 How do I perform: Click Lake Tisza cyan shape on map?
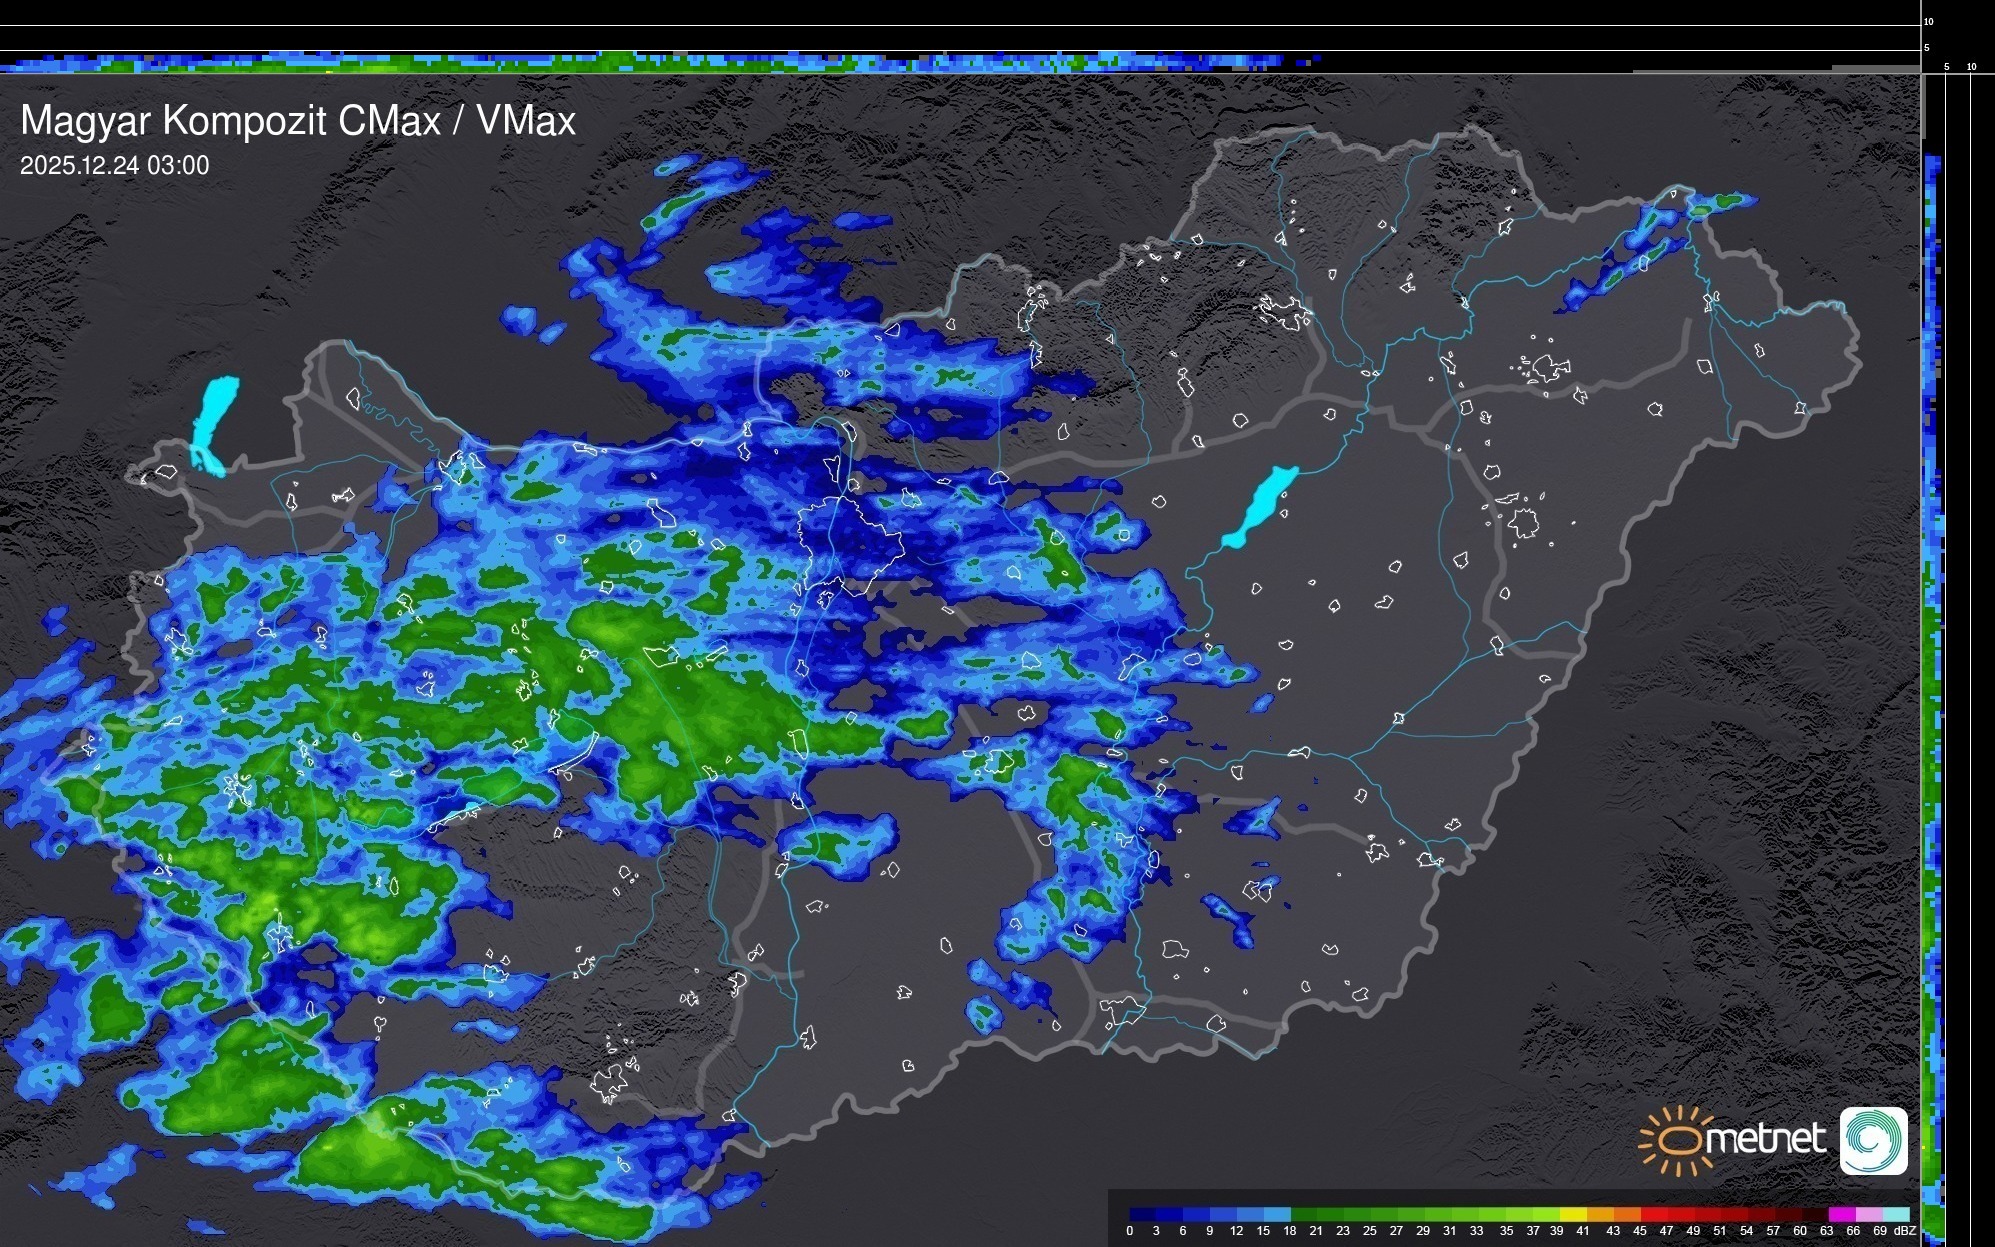[x=1260, y=505]
